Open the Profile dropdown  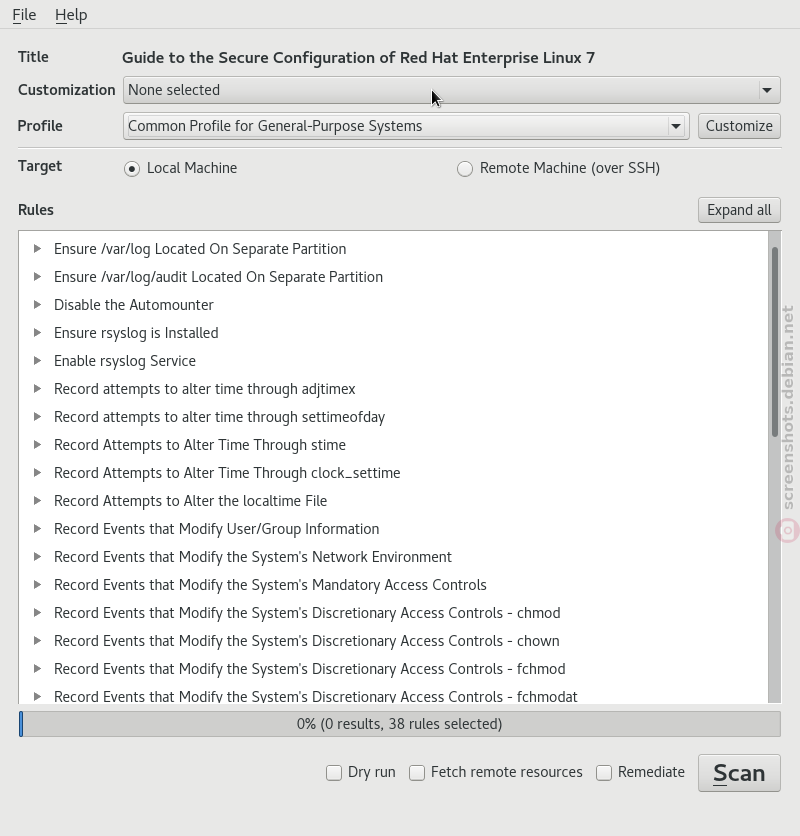[x=406, y=126]
